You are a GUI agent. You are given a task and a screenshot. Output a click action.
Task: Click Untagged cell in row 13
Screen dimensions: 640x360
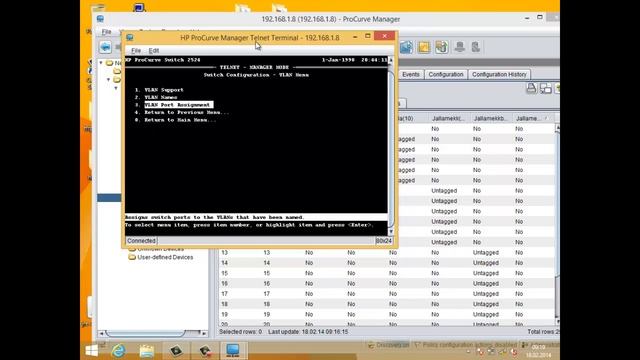[486, 253]
